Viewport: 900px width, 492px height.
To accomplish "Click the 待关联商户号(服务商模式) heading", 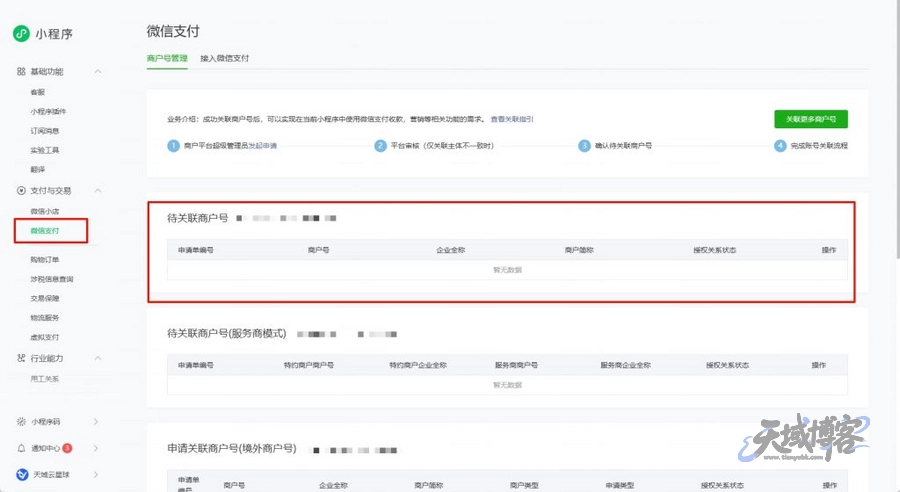I will pyautogui.click(x=227, y=334).
